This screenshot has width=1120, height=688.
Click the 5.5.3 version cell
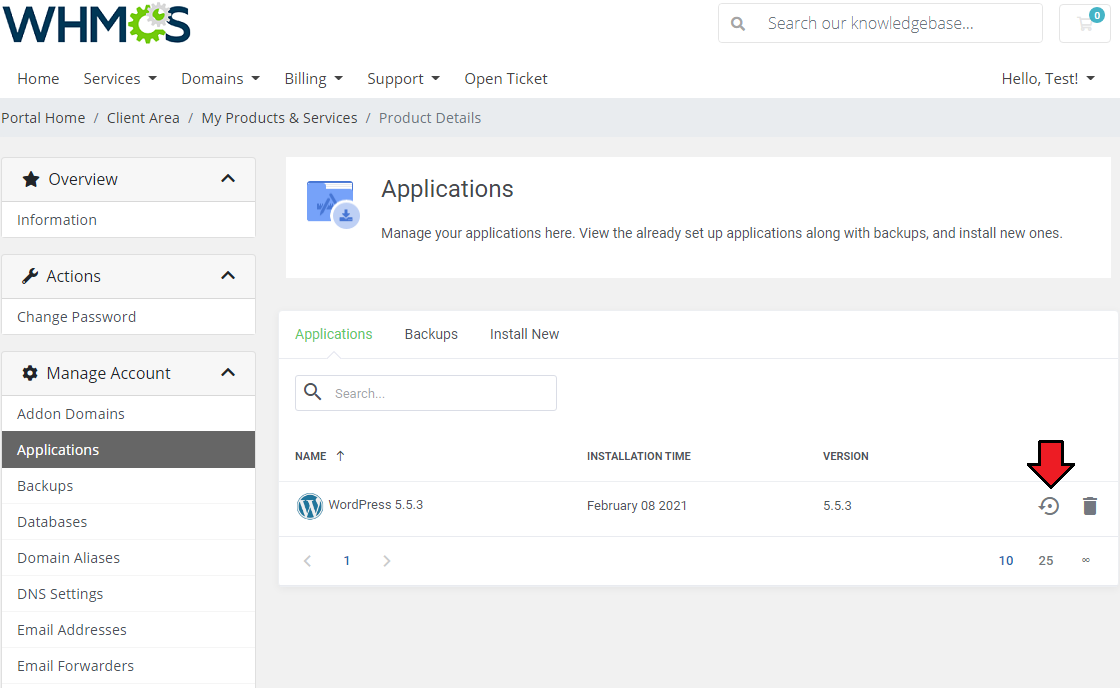tap(837, 506)
